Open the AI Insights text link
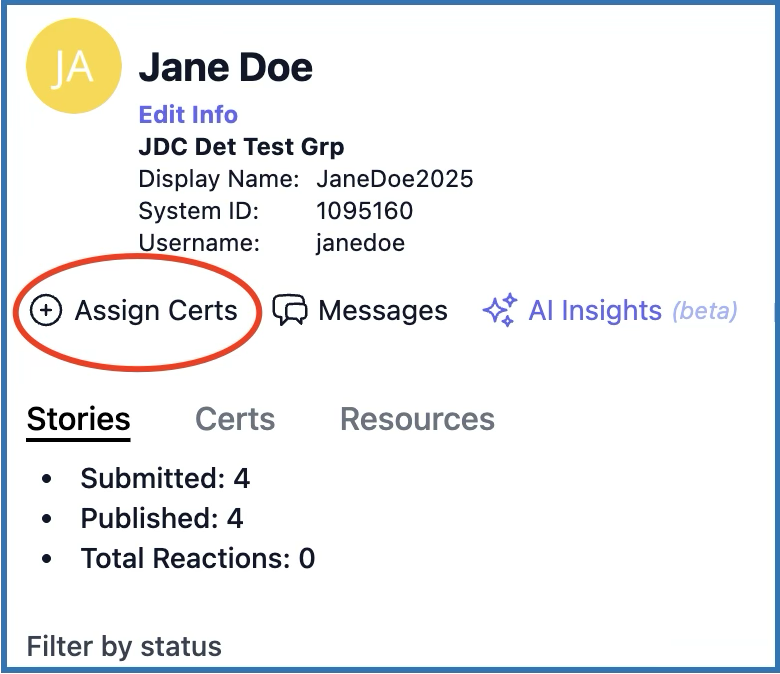The image size is (780, 674). (x=595, y=311)
